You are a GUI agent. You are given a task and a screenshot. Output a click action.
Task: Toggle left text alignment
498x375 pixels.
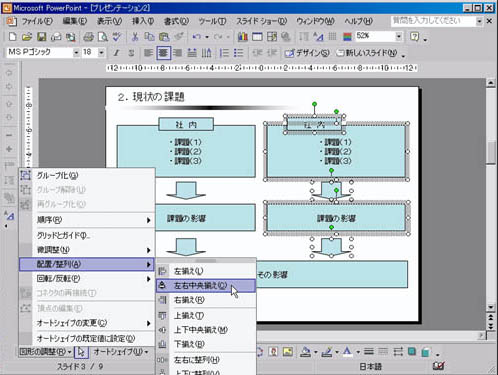click(148, 53)
